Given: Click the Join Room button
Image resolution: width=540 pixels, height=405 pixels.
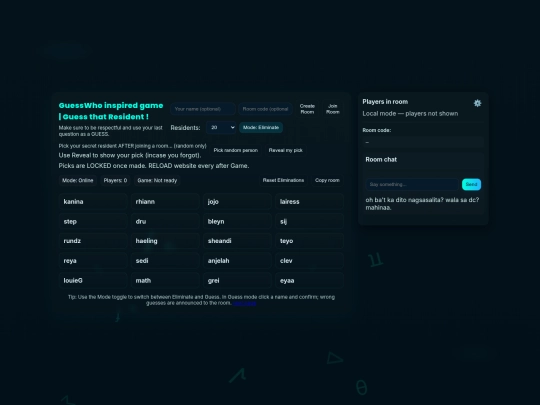Looking at the screenshot, I should [x=333, y=109].
